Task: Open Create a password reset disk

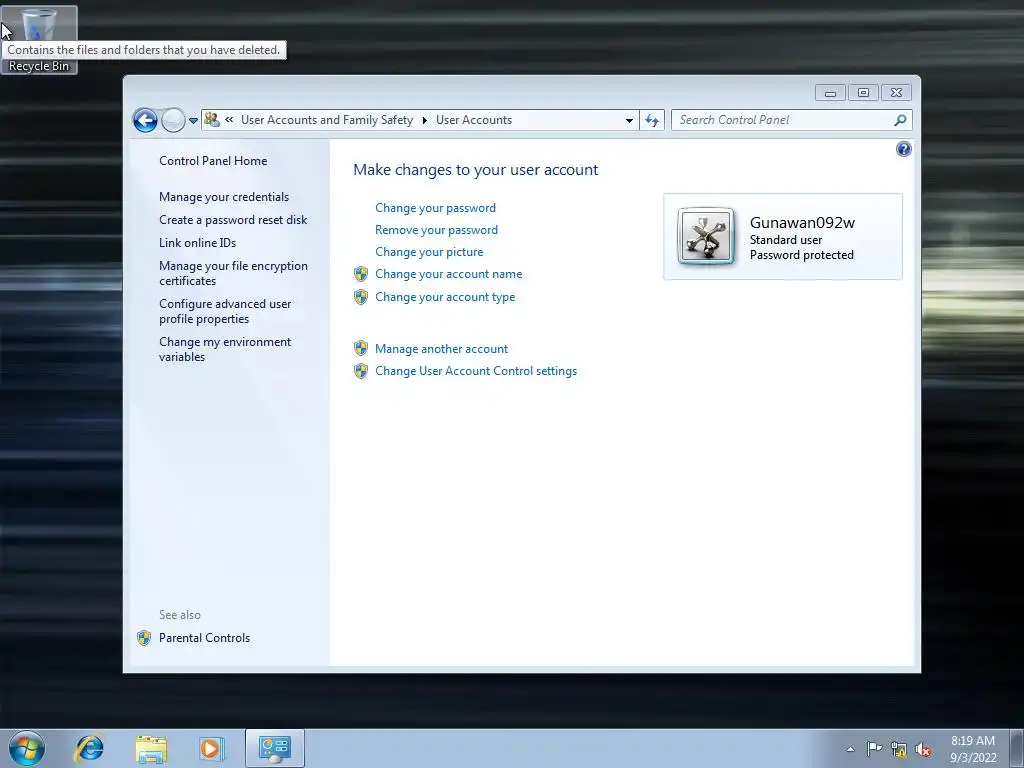Action: coord(233,220)
